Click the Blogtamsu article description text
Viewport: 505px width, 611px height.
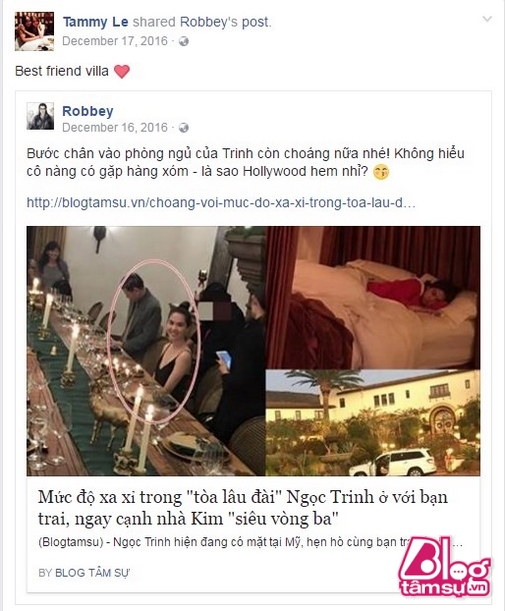pos(250,542)
